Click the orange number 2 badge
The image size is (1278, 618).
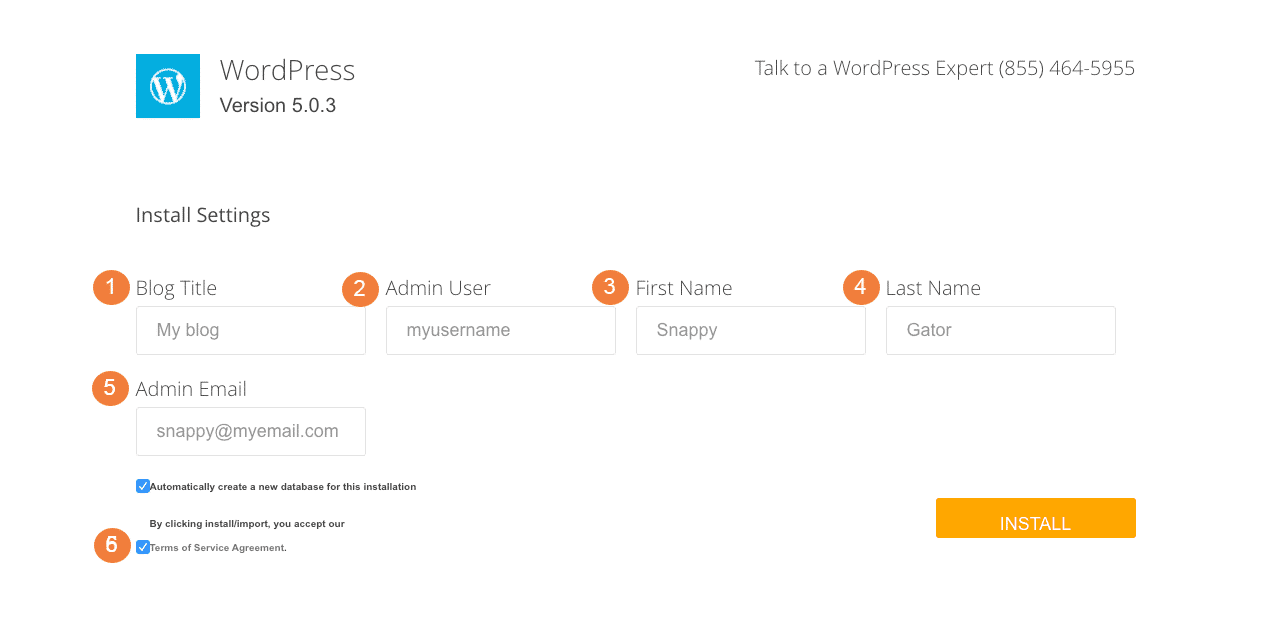[360, 289]
